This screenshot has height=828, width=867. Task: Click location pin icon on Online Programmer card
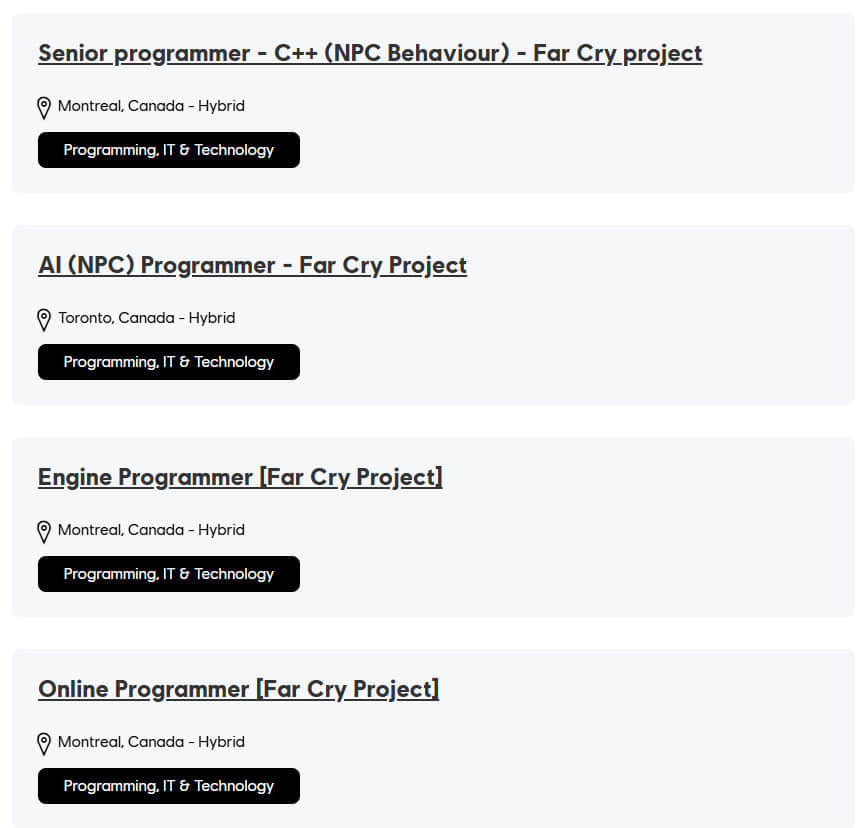44,743
